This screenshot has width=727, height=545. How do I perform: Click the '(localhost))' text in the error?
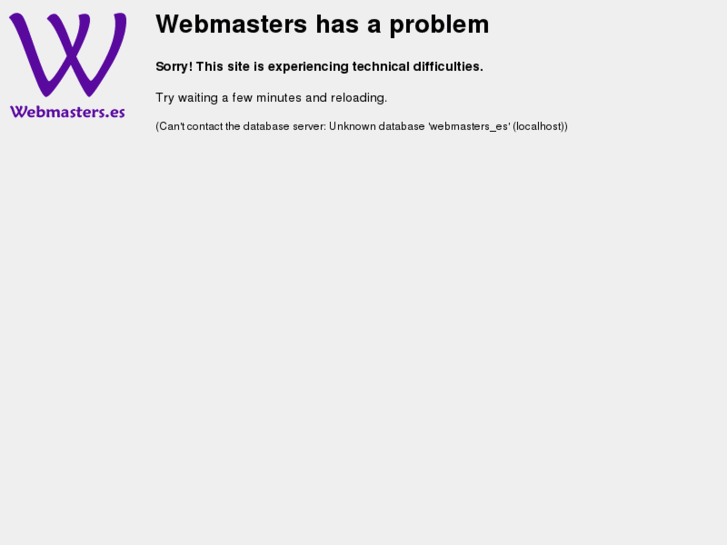[540, 126]
